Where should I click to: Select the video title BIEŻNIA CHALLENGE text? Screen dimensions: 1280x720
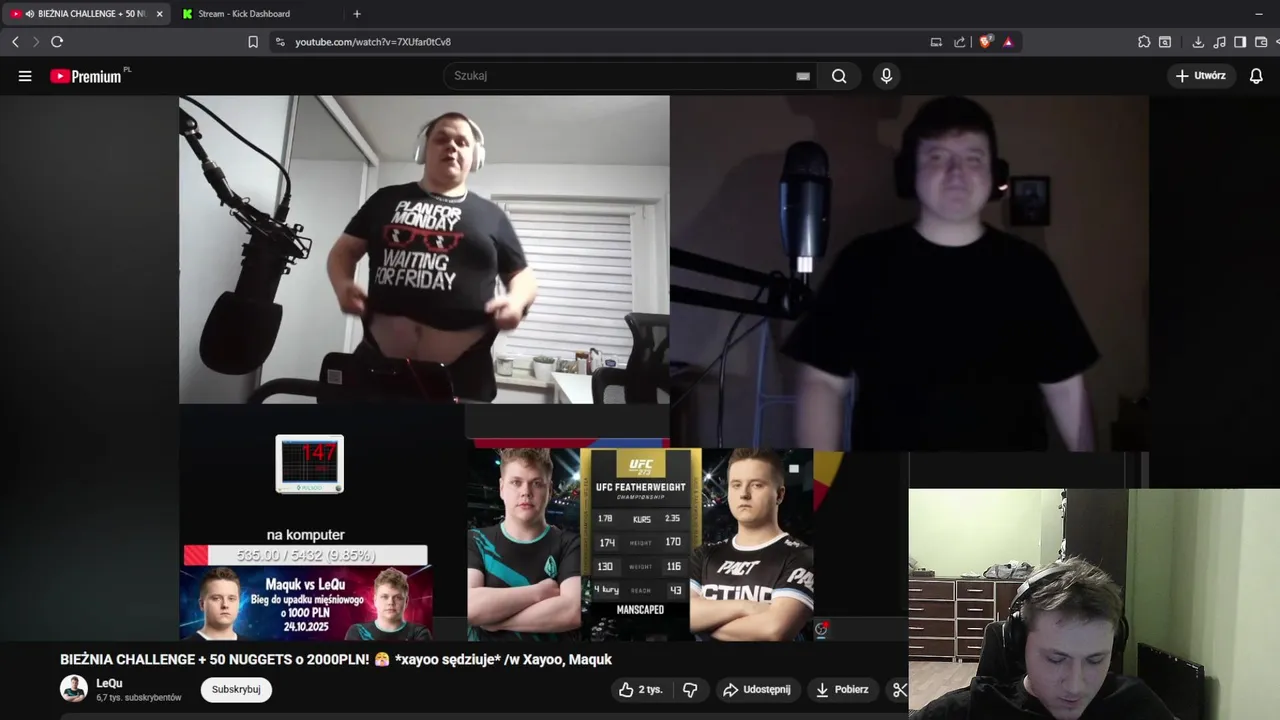(336, 660)
